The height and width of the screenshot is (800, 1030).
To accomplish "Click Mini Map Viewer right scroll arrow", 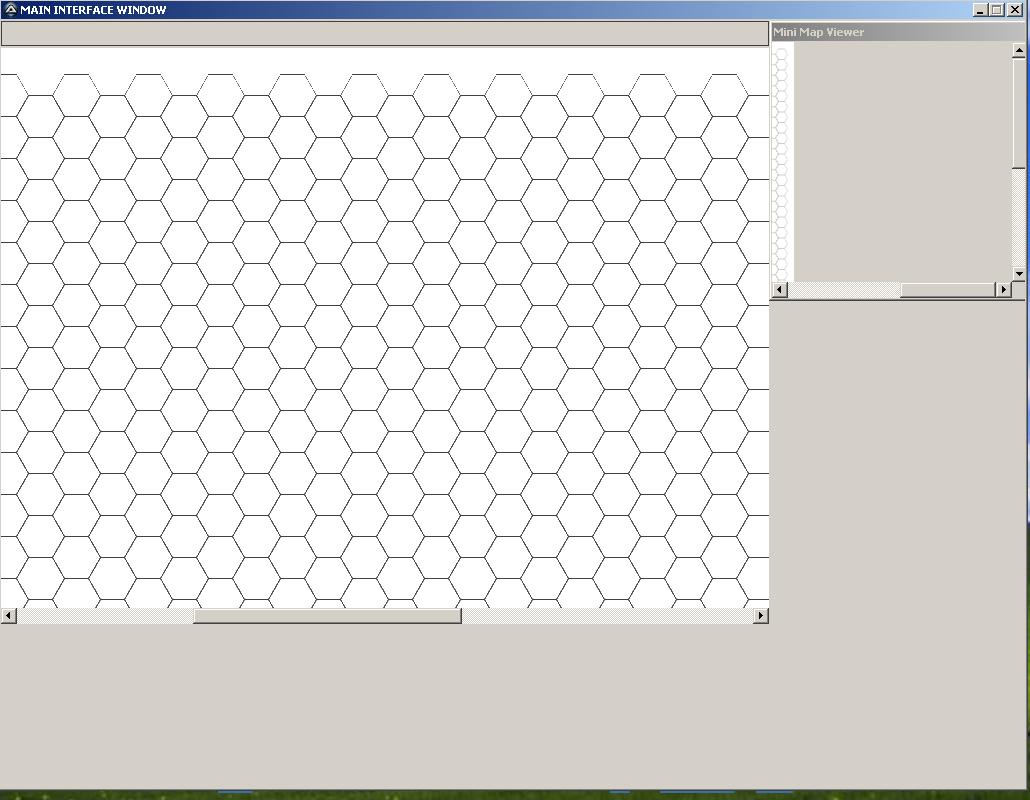I will [1003, 289].
